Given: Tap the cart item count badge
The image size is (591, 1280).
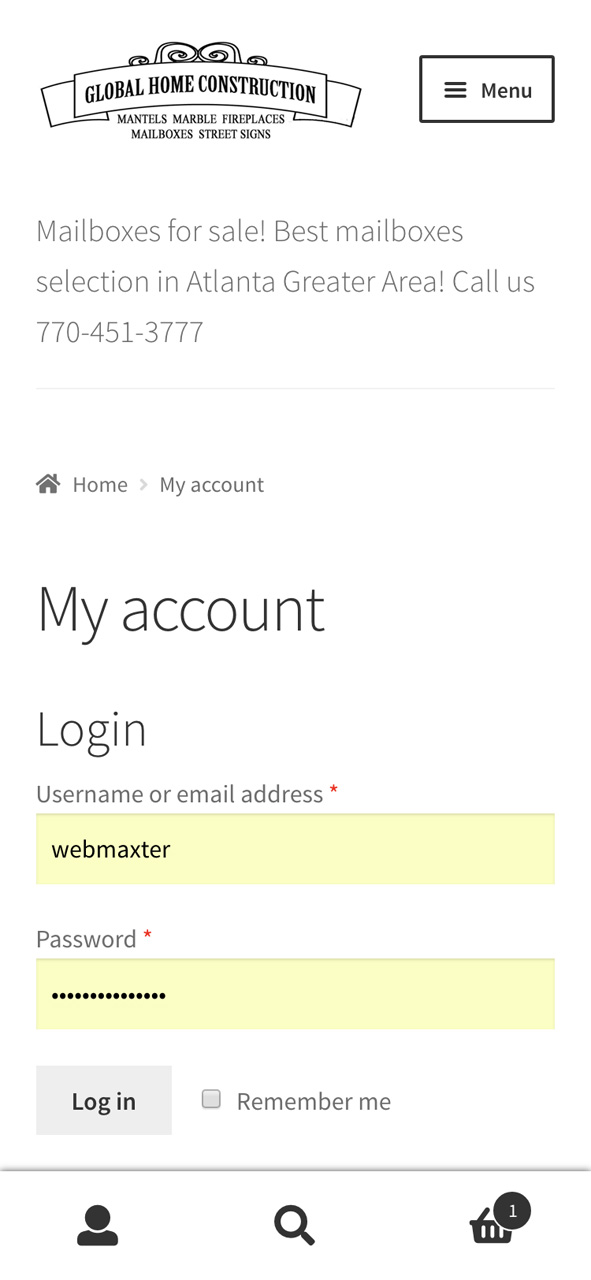Looking at the screenshot, I should [x=513, y=1210].
